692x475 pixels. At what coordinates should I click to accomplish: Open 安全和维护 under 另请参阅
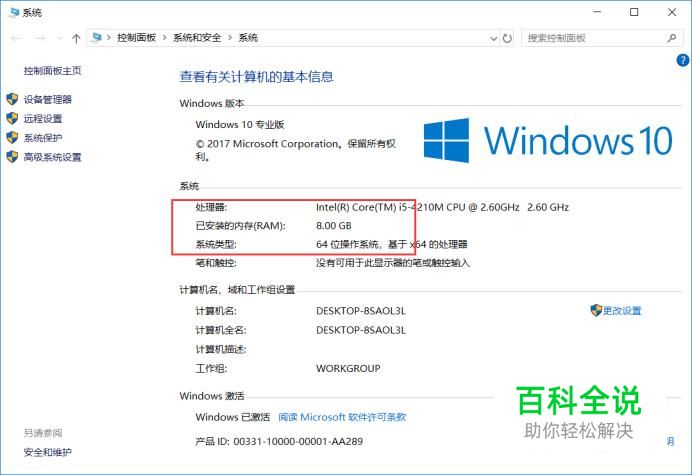(48, 452)
